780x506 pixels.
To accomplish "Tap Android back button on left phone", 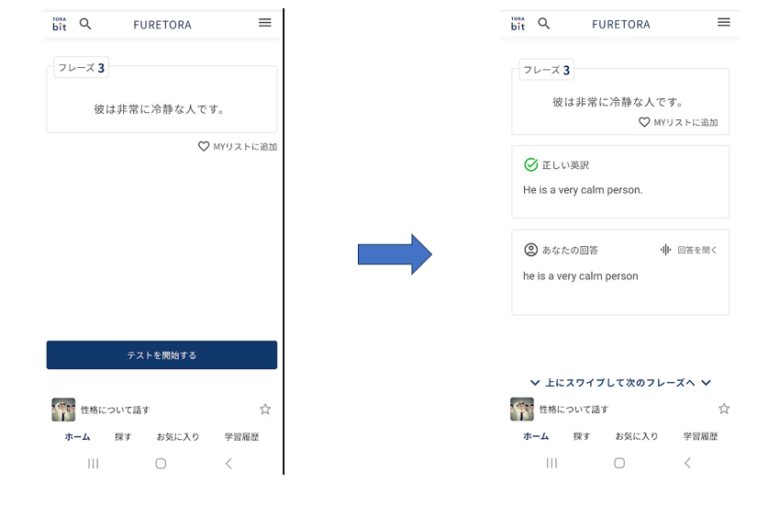I will (228, 463).
